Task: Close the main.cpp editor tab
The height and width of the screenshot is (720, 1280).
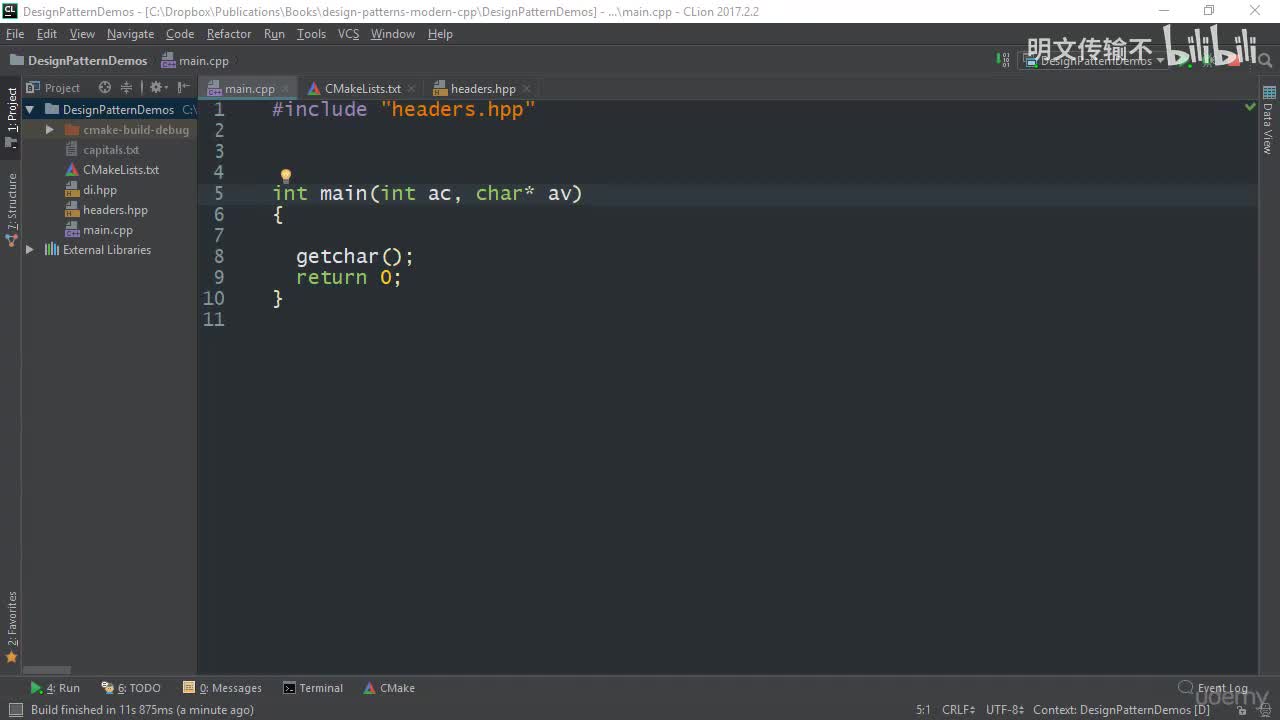Action: coord(286,89)
